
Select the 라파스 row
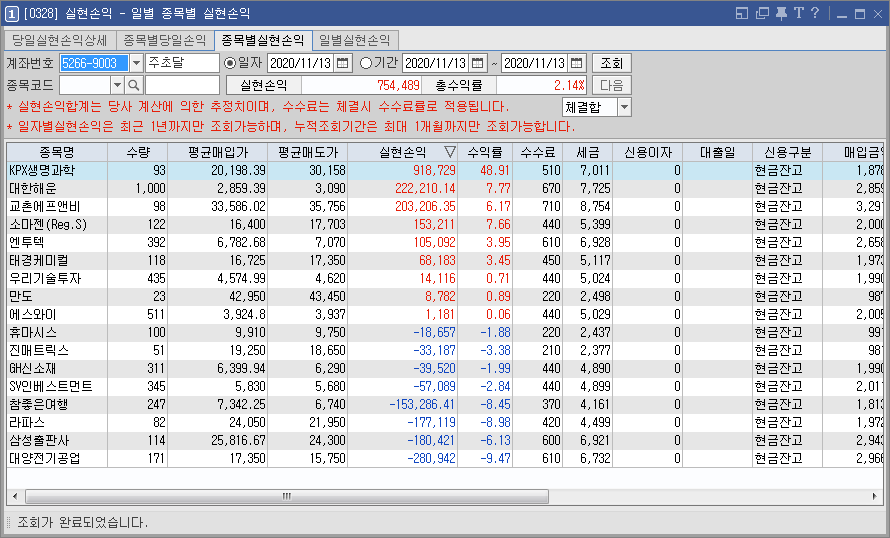tap(445, 423)
